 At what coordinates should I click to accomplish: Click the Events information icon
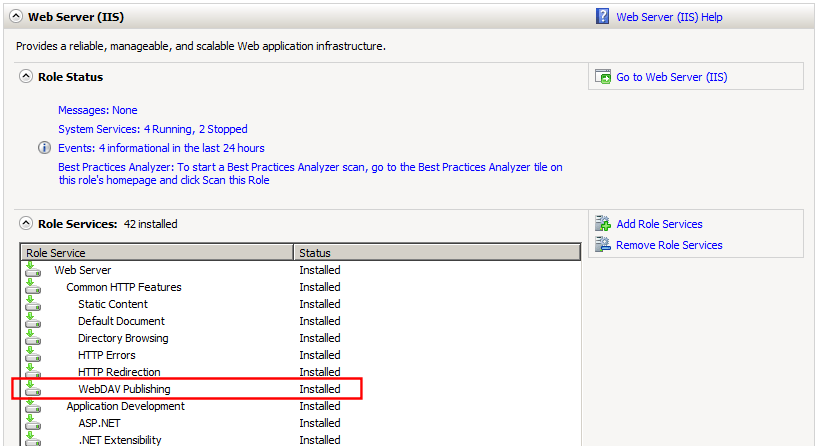coord(44,148)
